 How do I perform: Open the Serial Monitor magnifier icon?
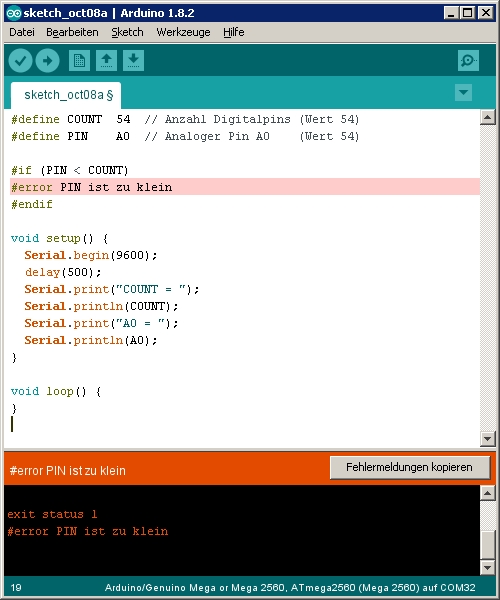point(468,60)
